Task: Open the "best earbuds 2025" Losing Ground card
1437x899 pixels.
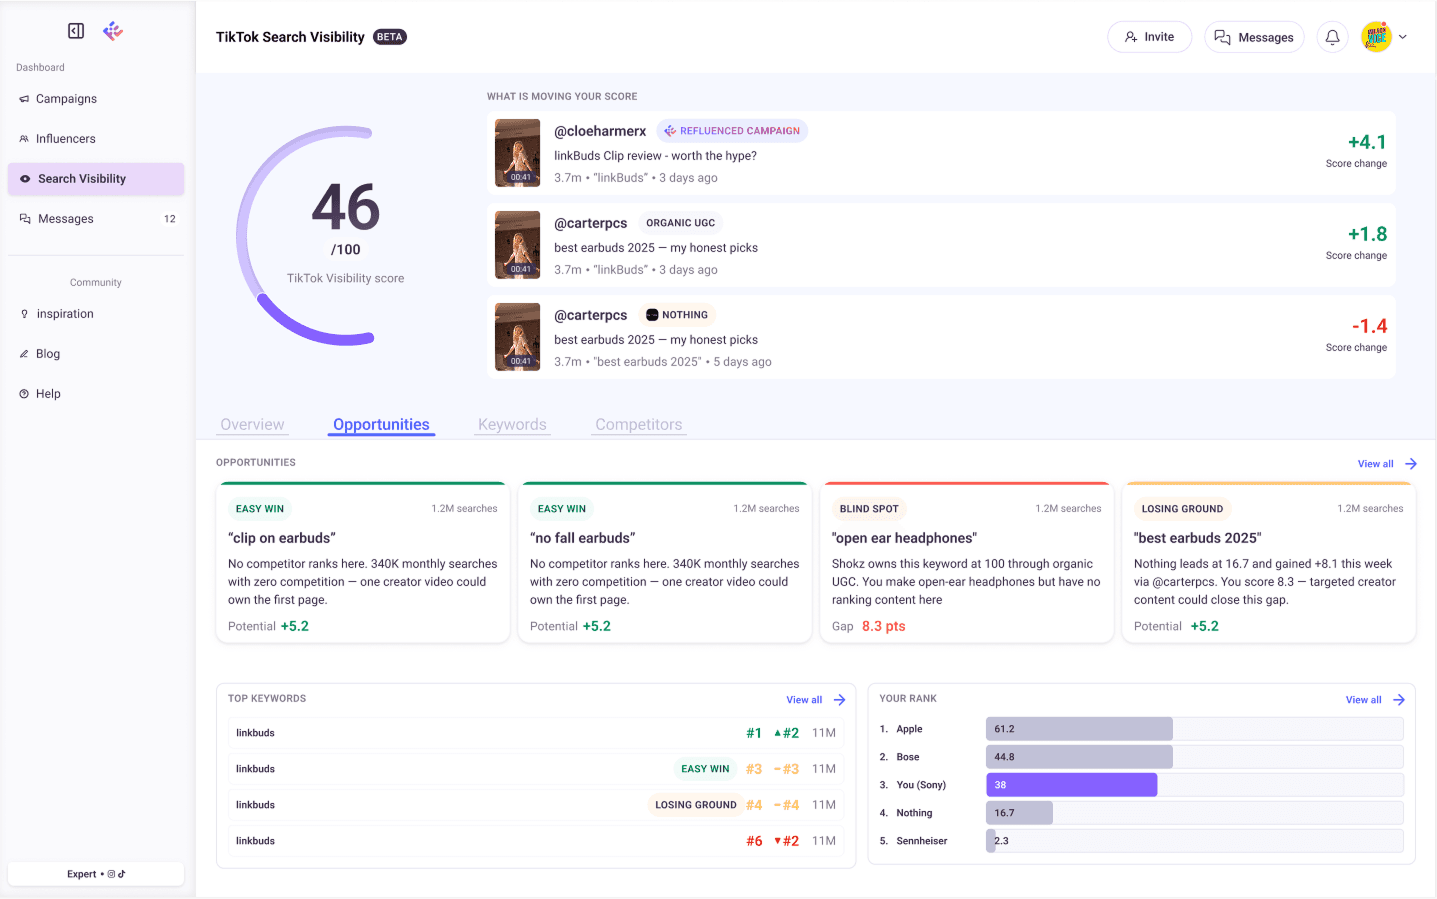Action: (1269, 563)
